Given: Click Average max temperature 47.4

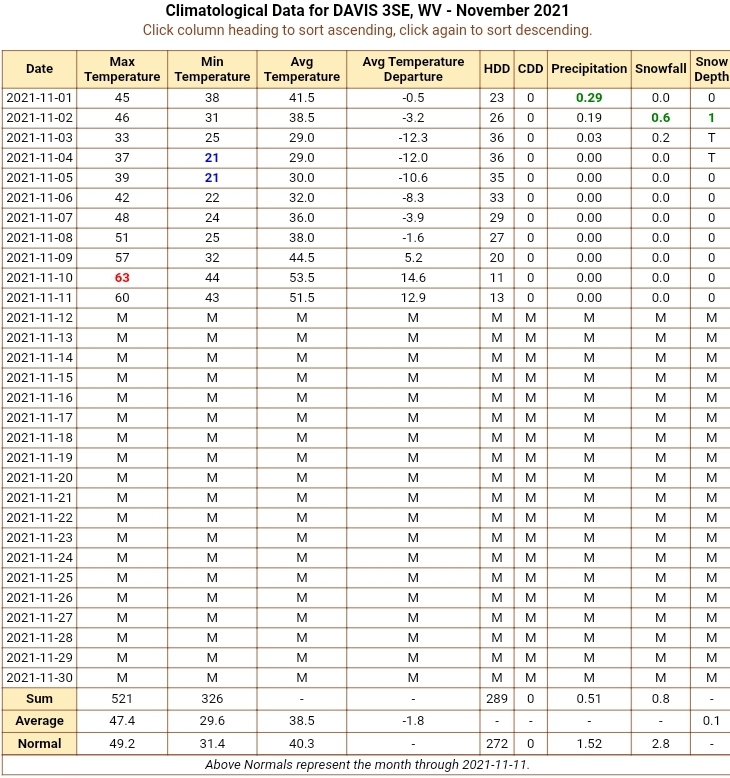Looking at the screenshot, I should pos(122,721).
